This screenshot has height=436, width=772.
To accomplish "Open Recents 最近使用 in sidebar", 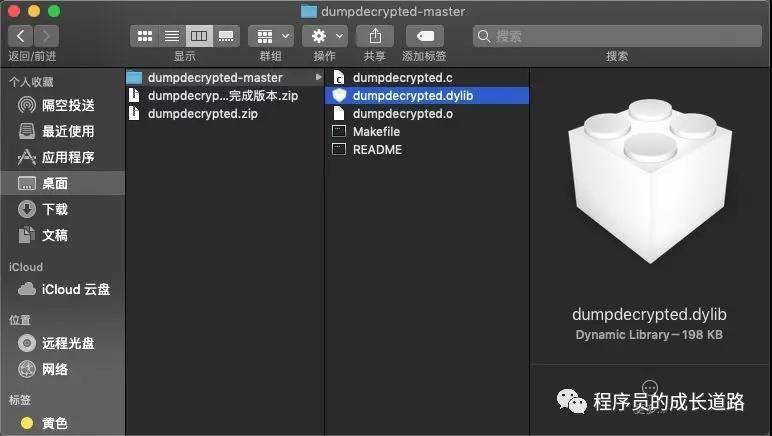I will [63, 131].
